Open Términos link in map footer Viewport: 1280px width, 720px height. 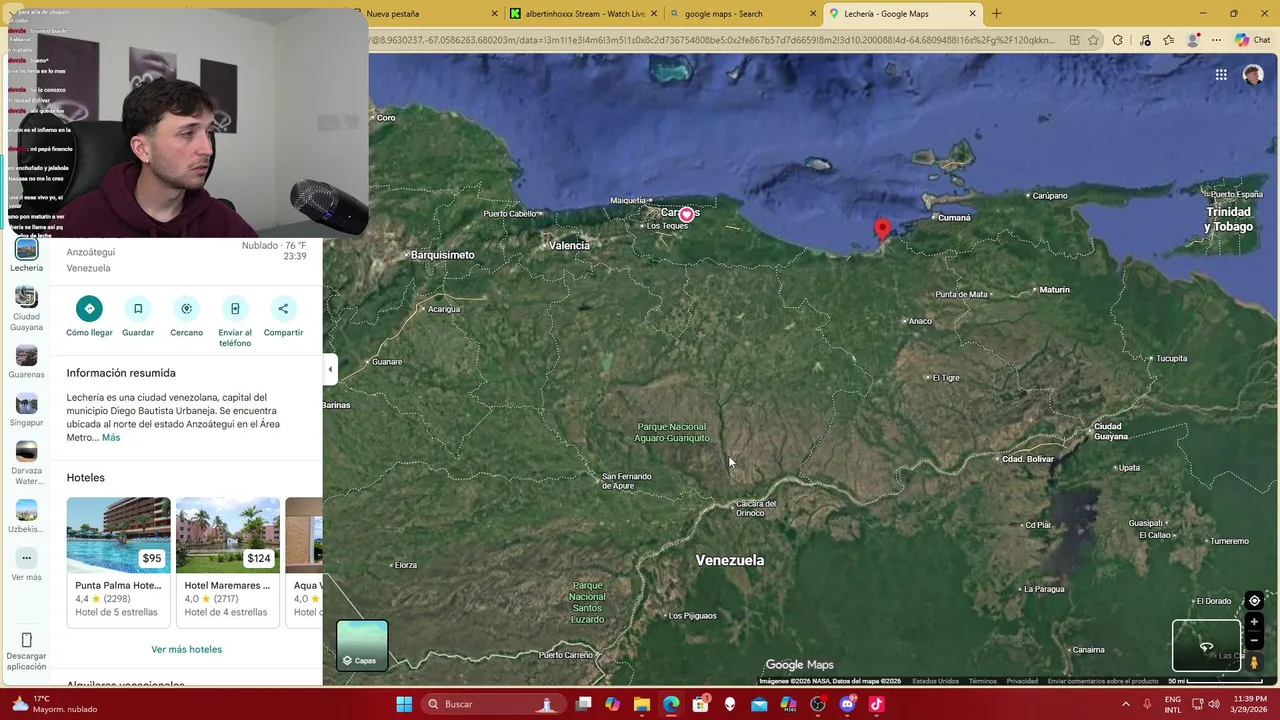pyautogui.click(x=982, y=681)
